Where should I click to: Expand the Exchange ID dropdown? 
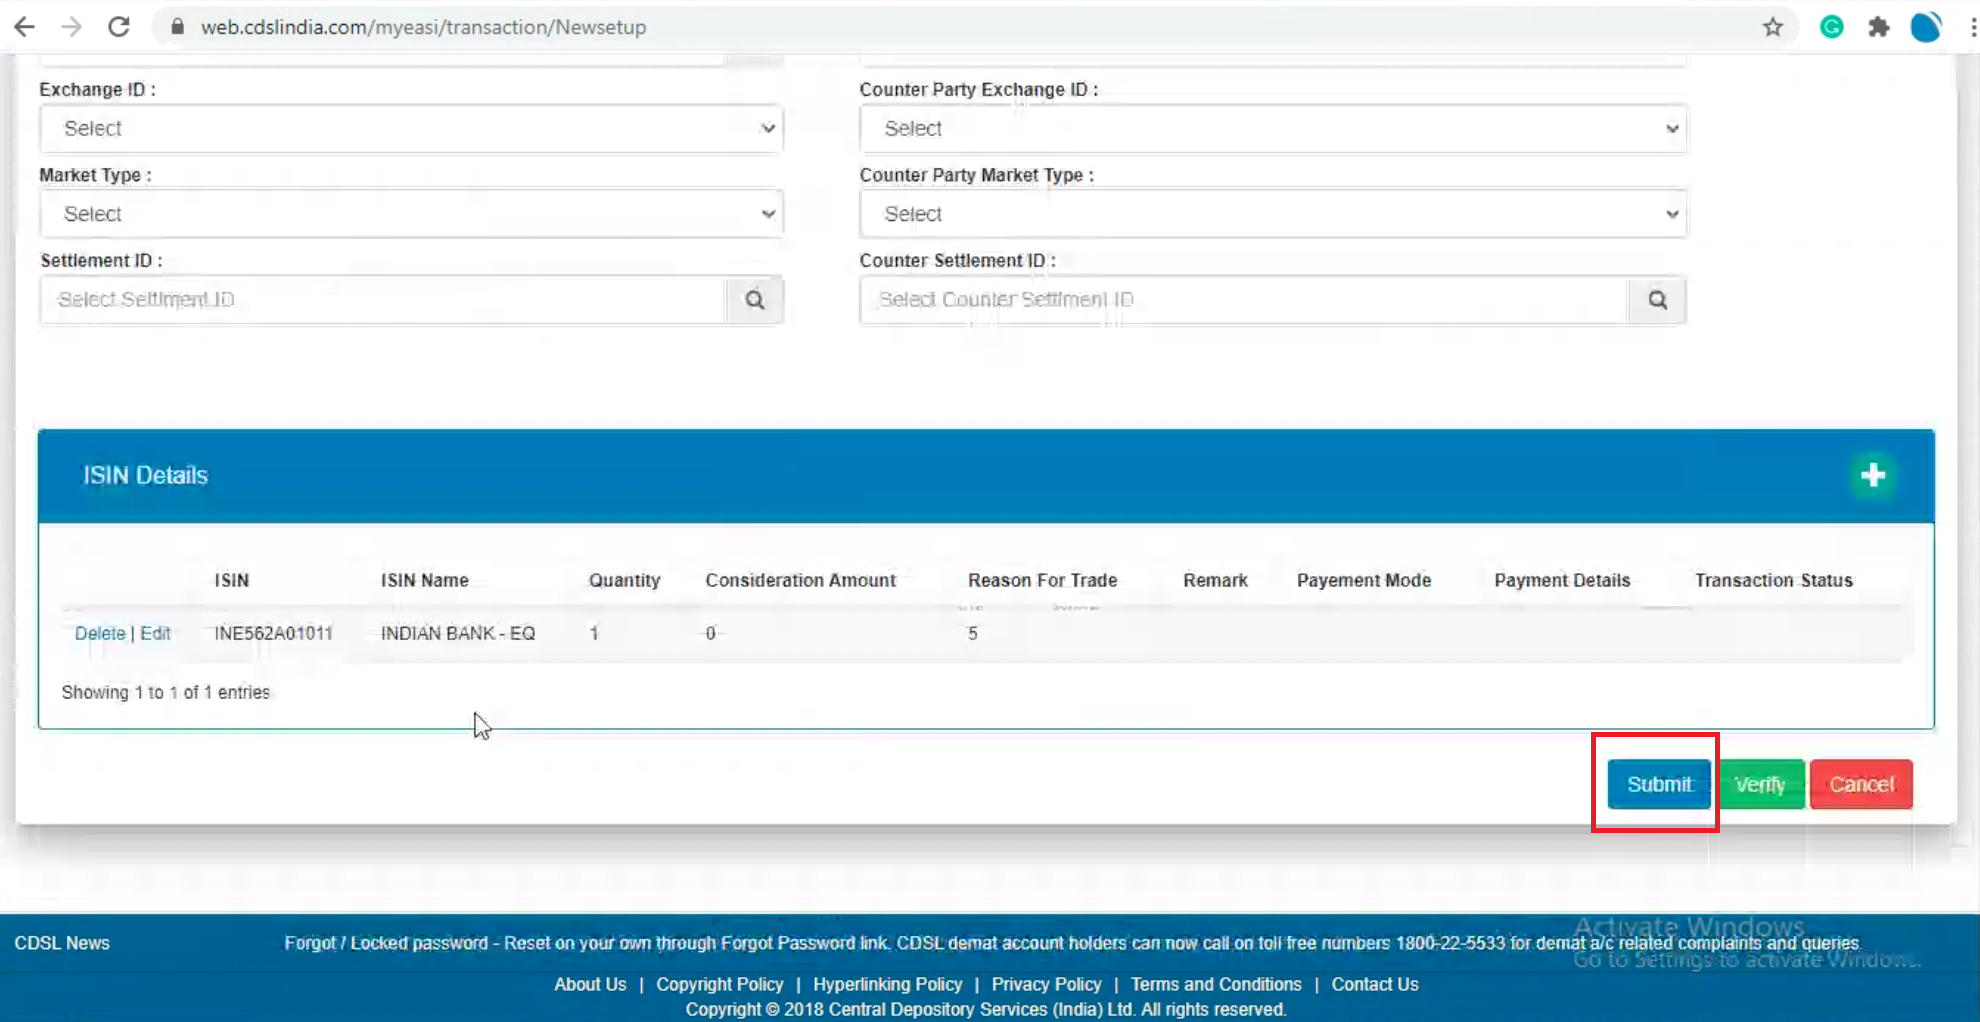click(411, 129)
